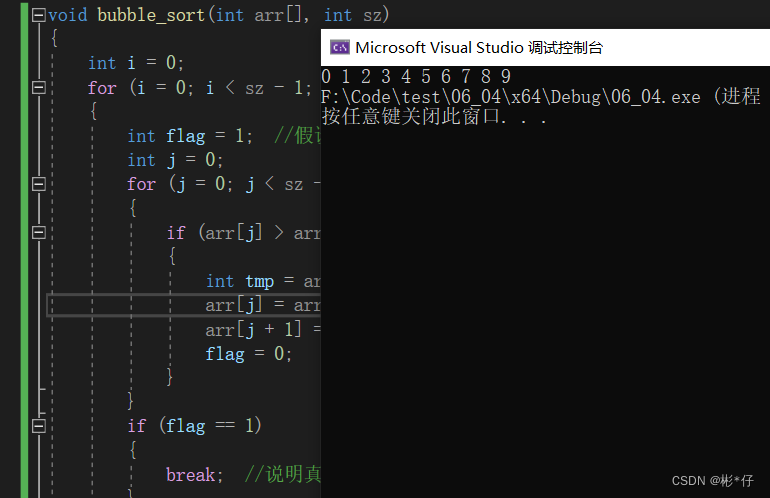Collapse the if (arr[j] > ...) block
Screen dimensions: 770x498
[39, 232]
